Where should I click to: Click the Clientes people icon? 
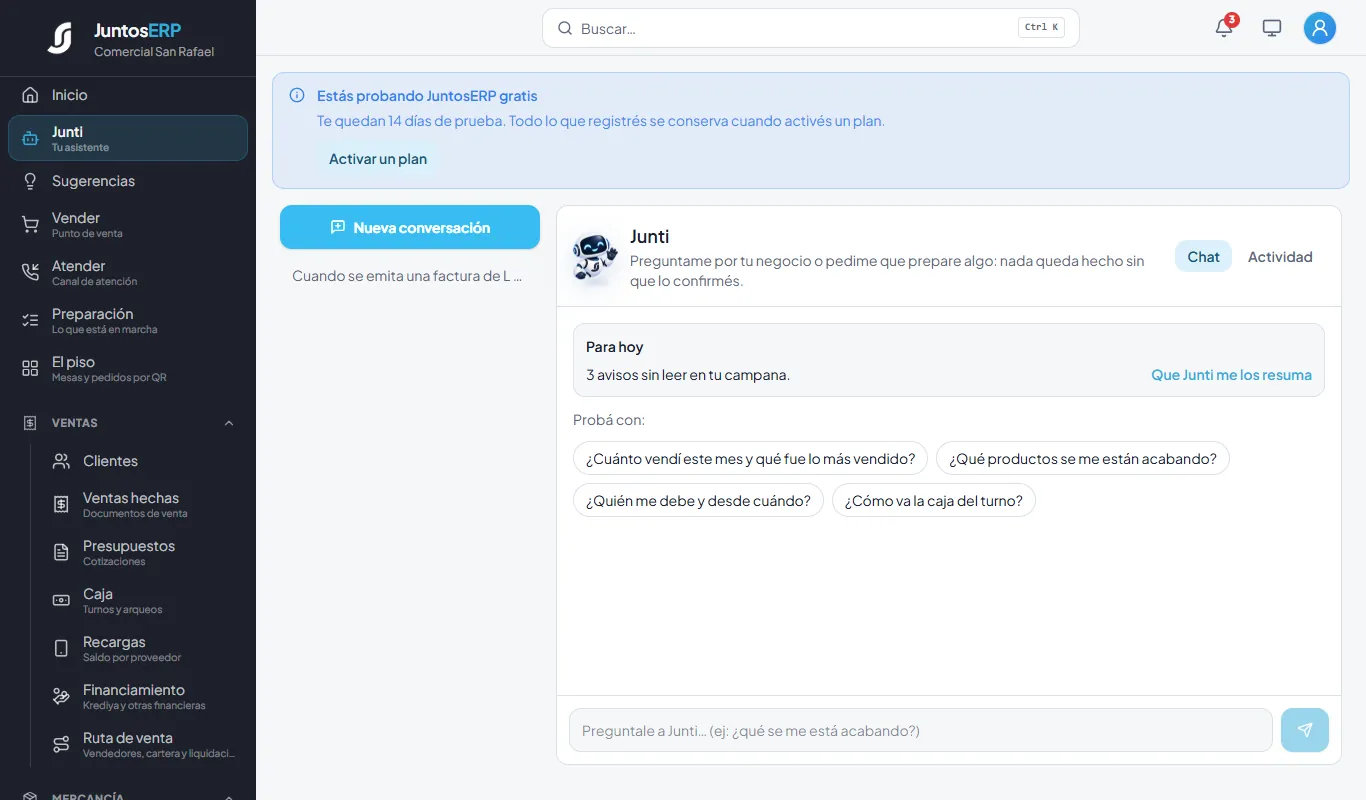pyautogui.click(x=61, y=461)
